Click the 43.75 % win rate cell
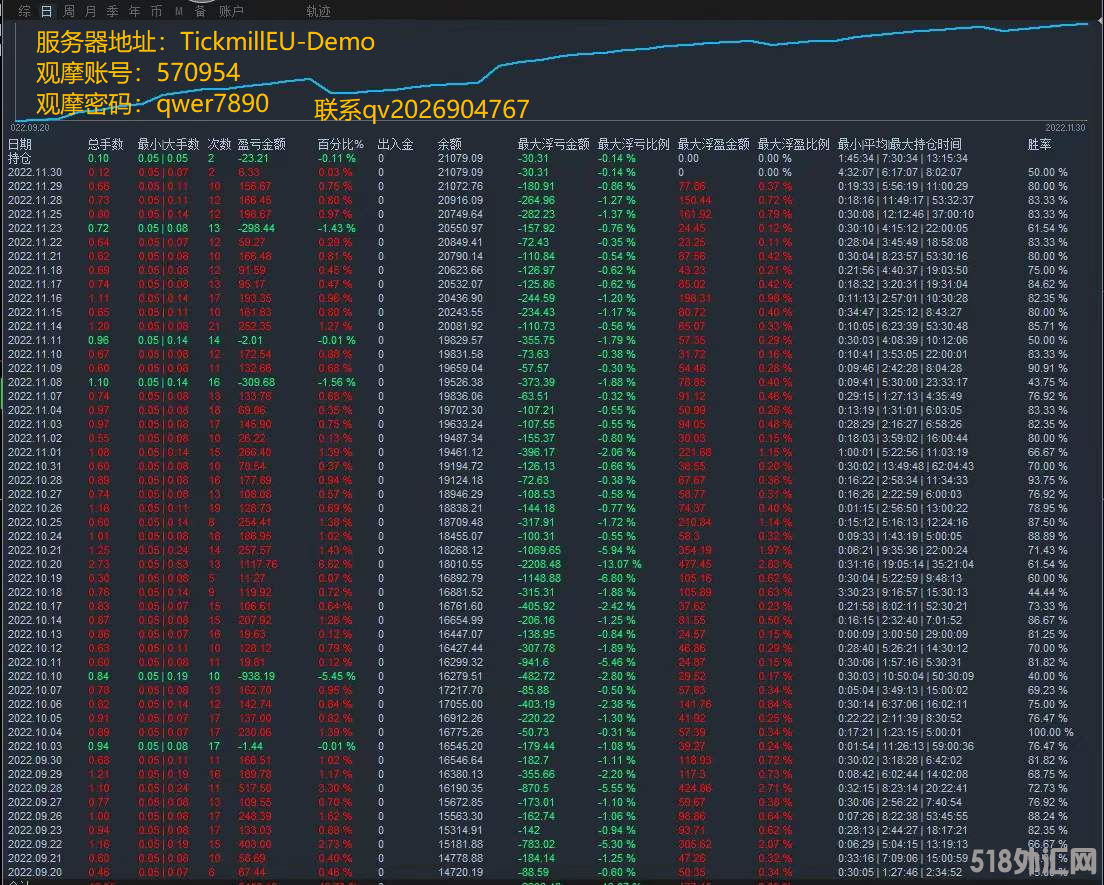Viewport: 1104px width, 885px height. coord(1048,382)
